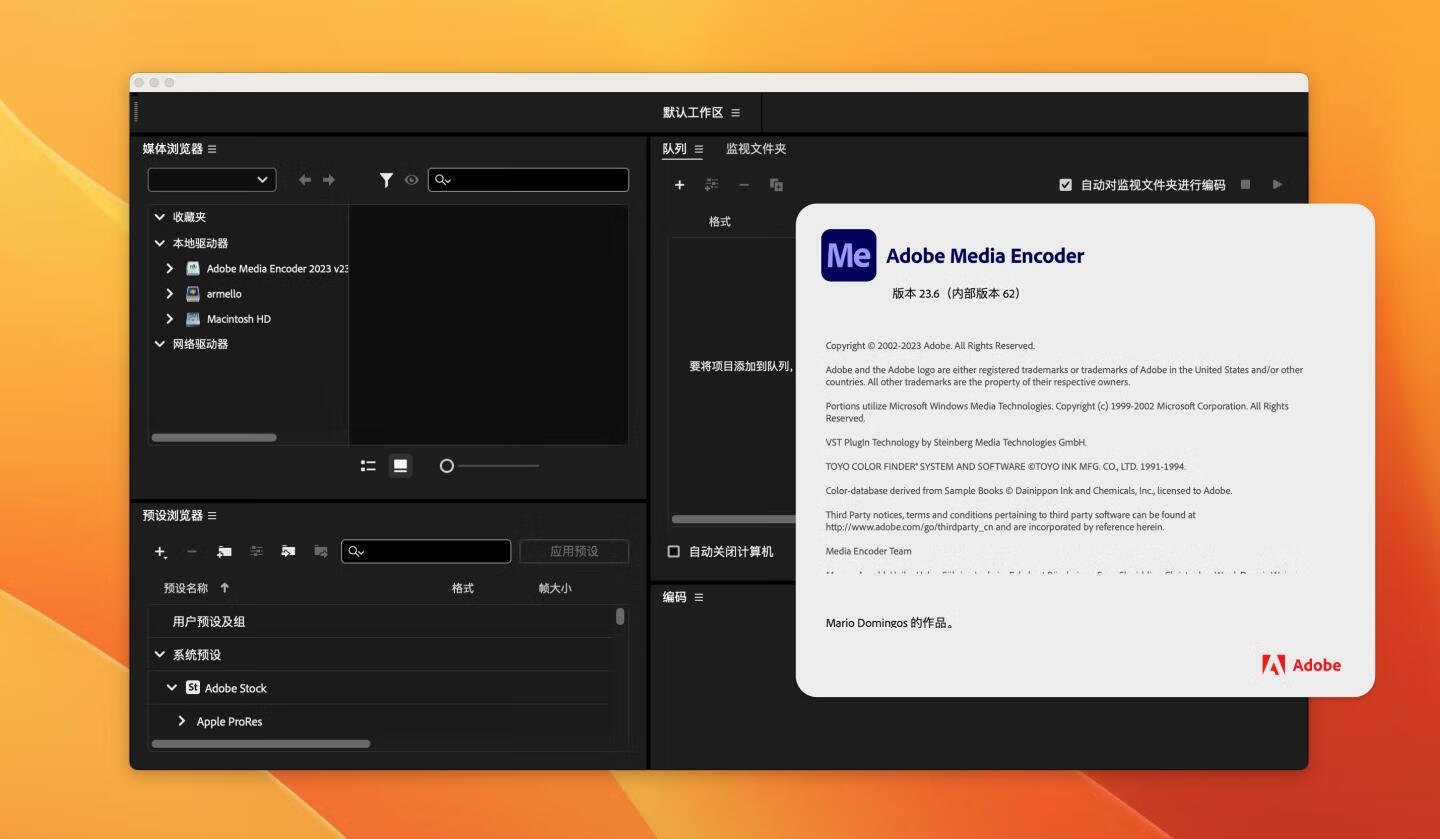Click the Copyright 2002-2023 Adobe line

[x=930, y=346]
